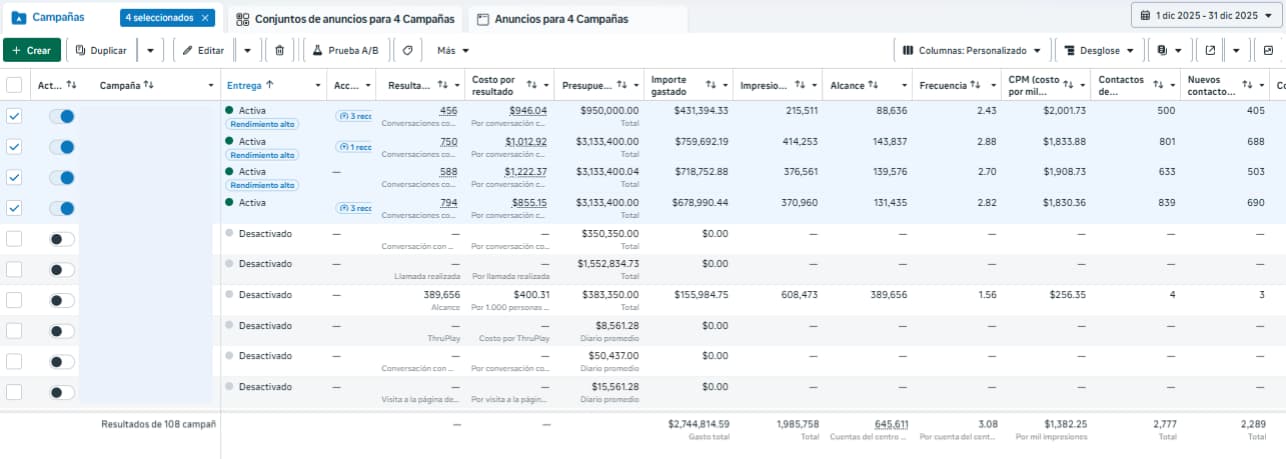Open the Campaña column options arrow

coord(210,86)
